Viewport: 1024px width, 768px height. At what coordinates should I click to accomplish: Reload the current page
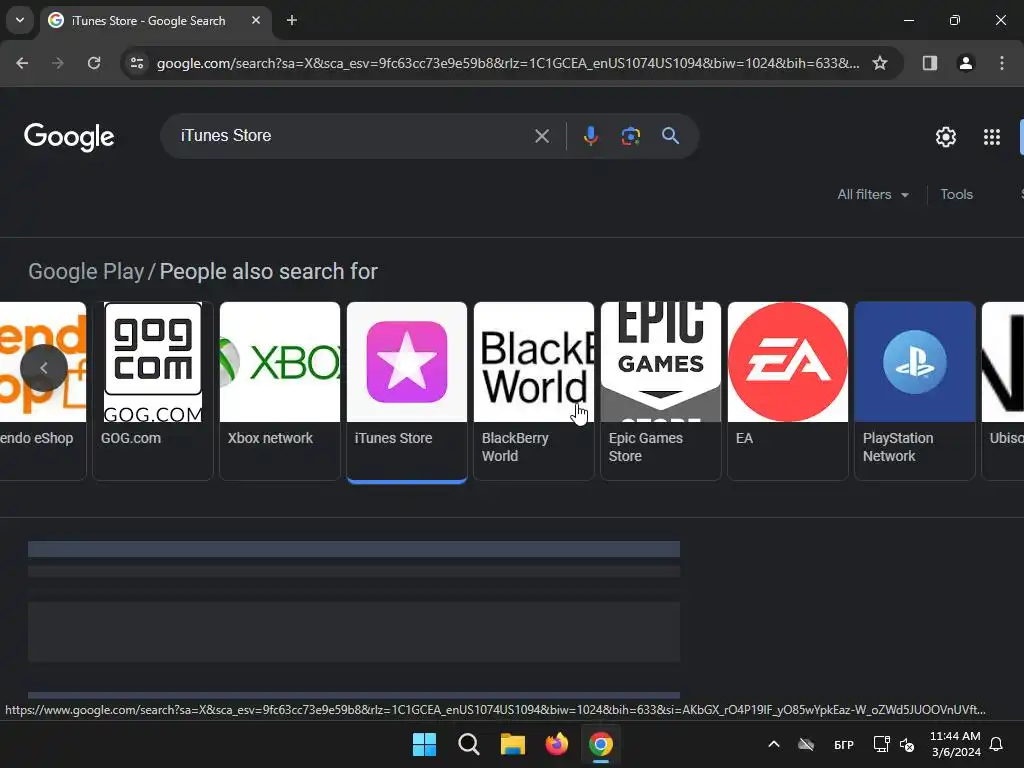(x=94, y=63)
